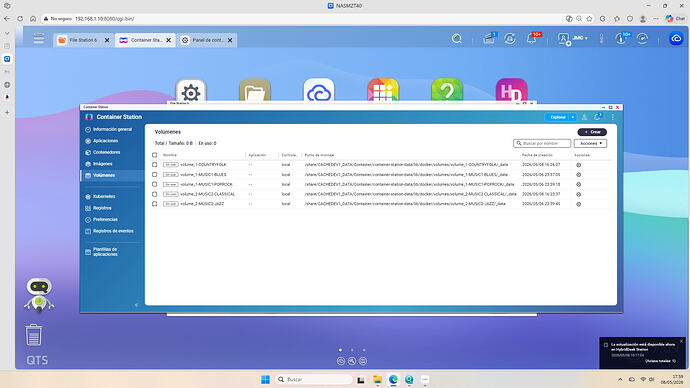Open the actions gear for volume_2-MUSIC2-CLASSICAL
This screenshot has height=388, width=690.
click(x=579, y=194)
